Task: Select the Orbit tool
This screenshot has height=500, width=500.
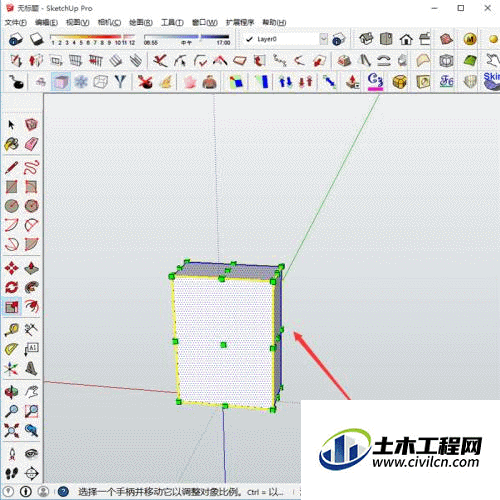Action: pyautogui.click(x=11, y=392)
